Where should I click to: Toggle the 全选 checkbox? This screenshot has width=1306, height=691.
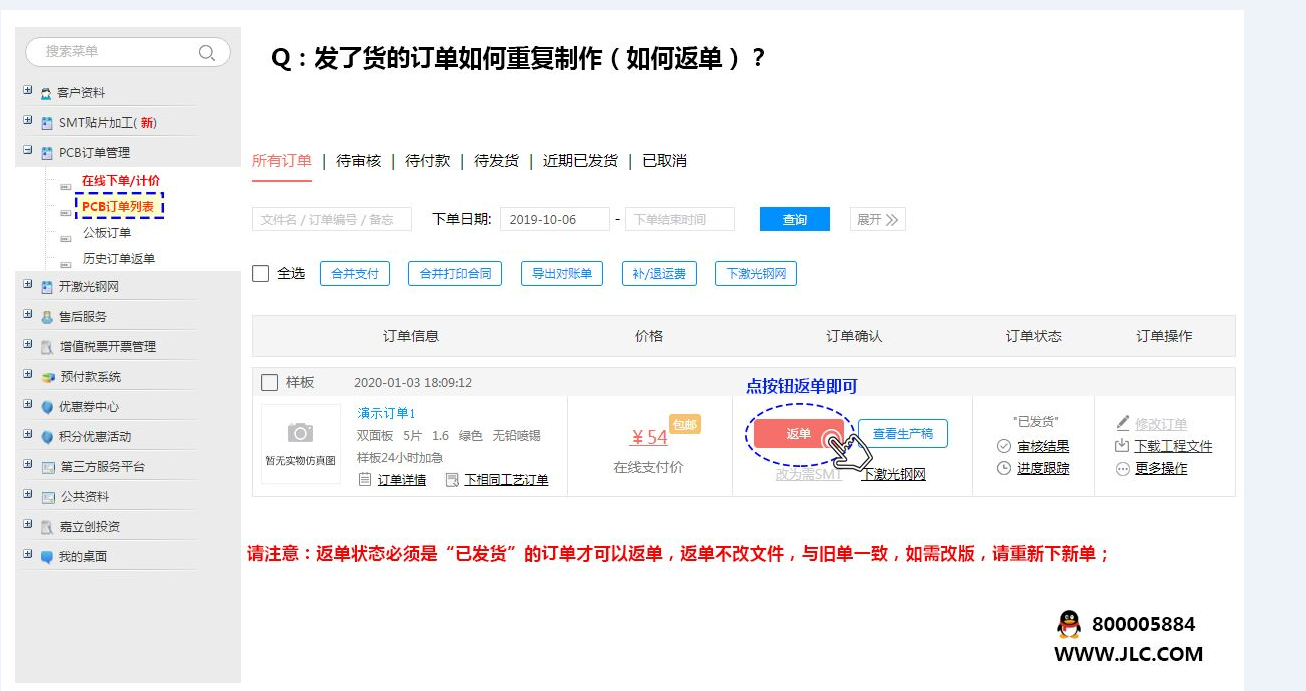tap(261, 273)
